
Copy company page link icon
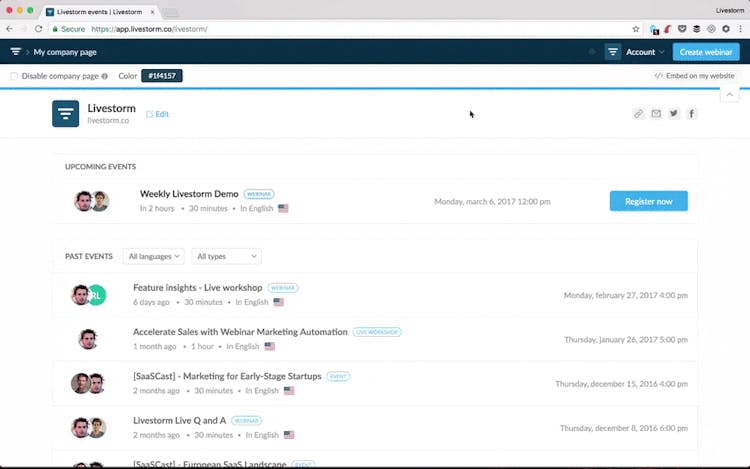click(x=639, y=114)
